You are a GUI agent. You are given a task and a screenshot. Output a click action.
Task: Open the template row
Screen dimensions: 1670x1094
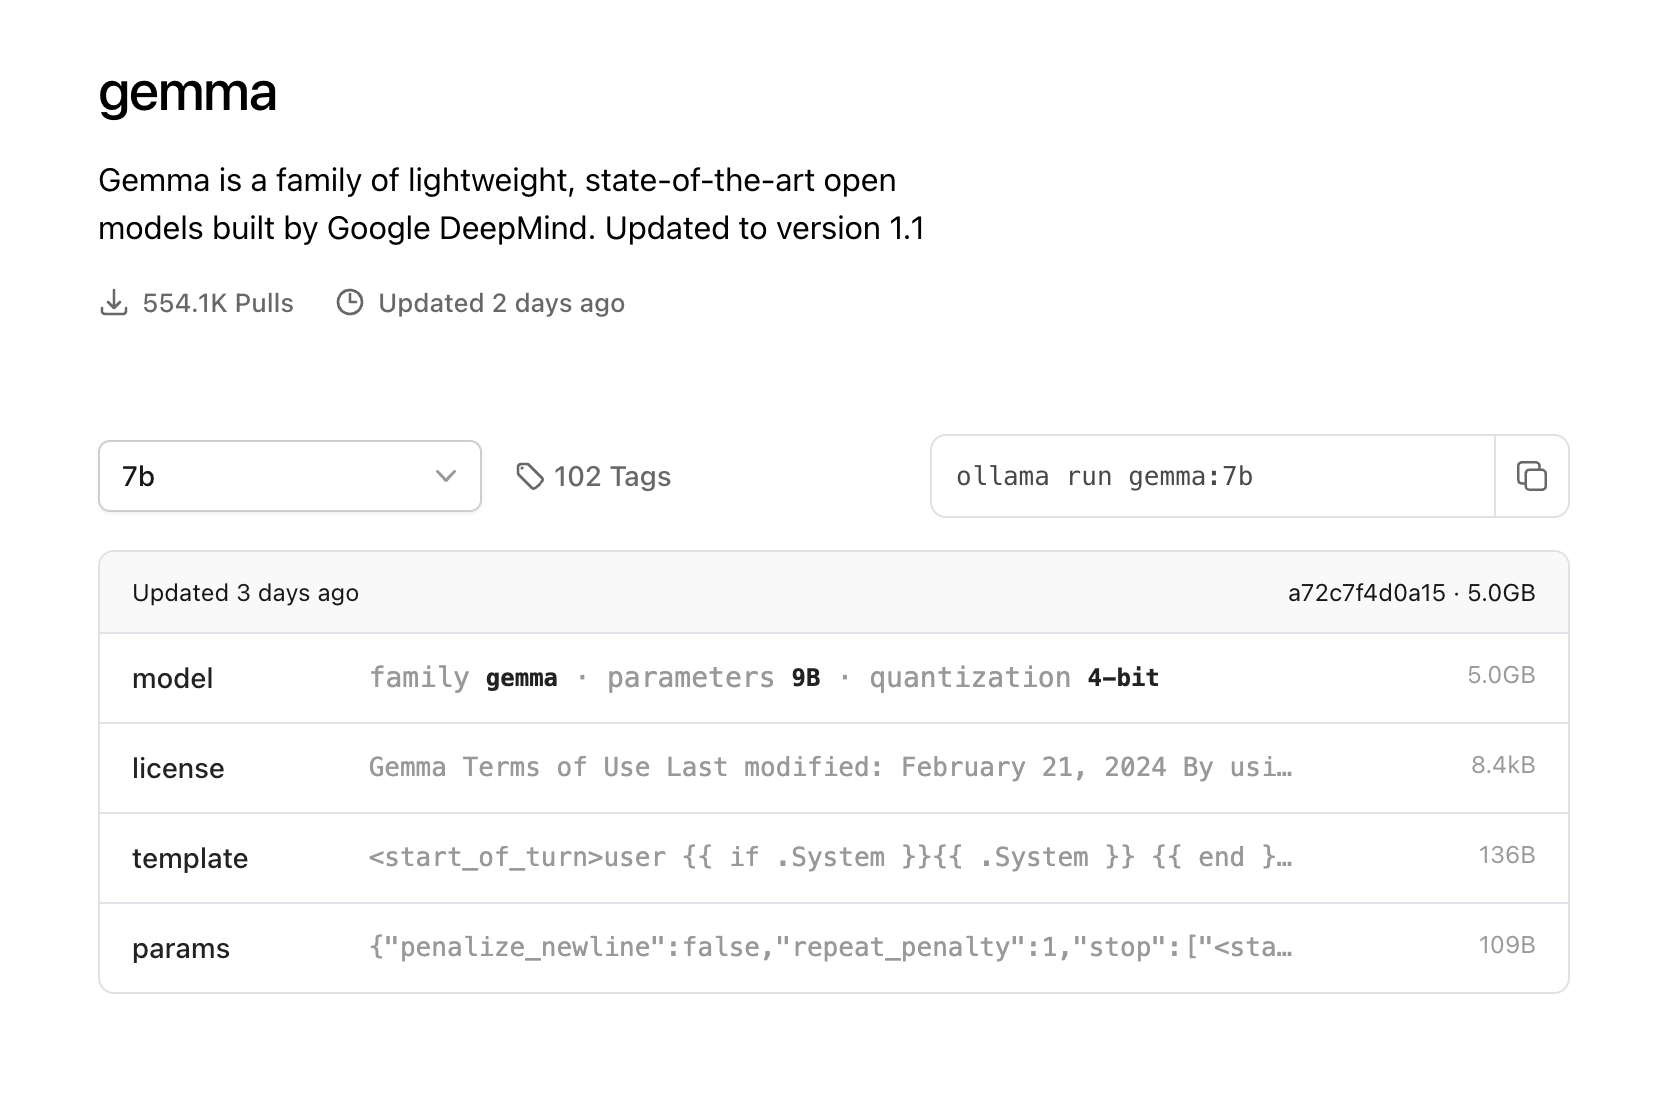point(834,858)
